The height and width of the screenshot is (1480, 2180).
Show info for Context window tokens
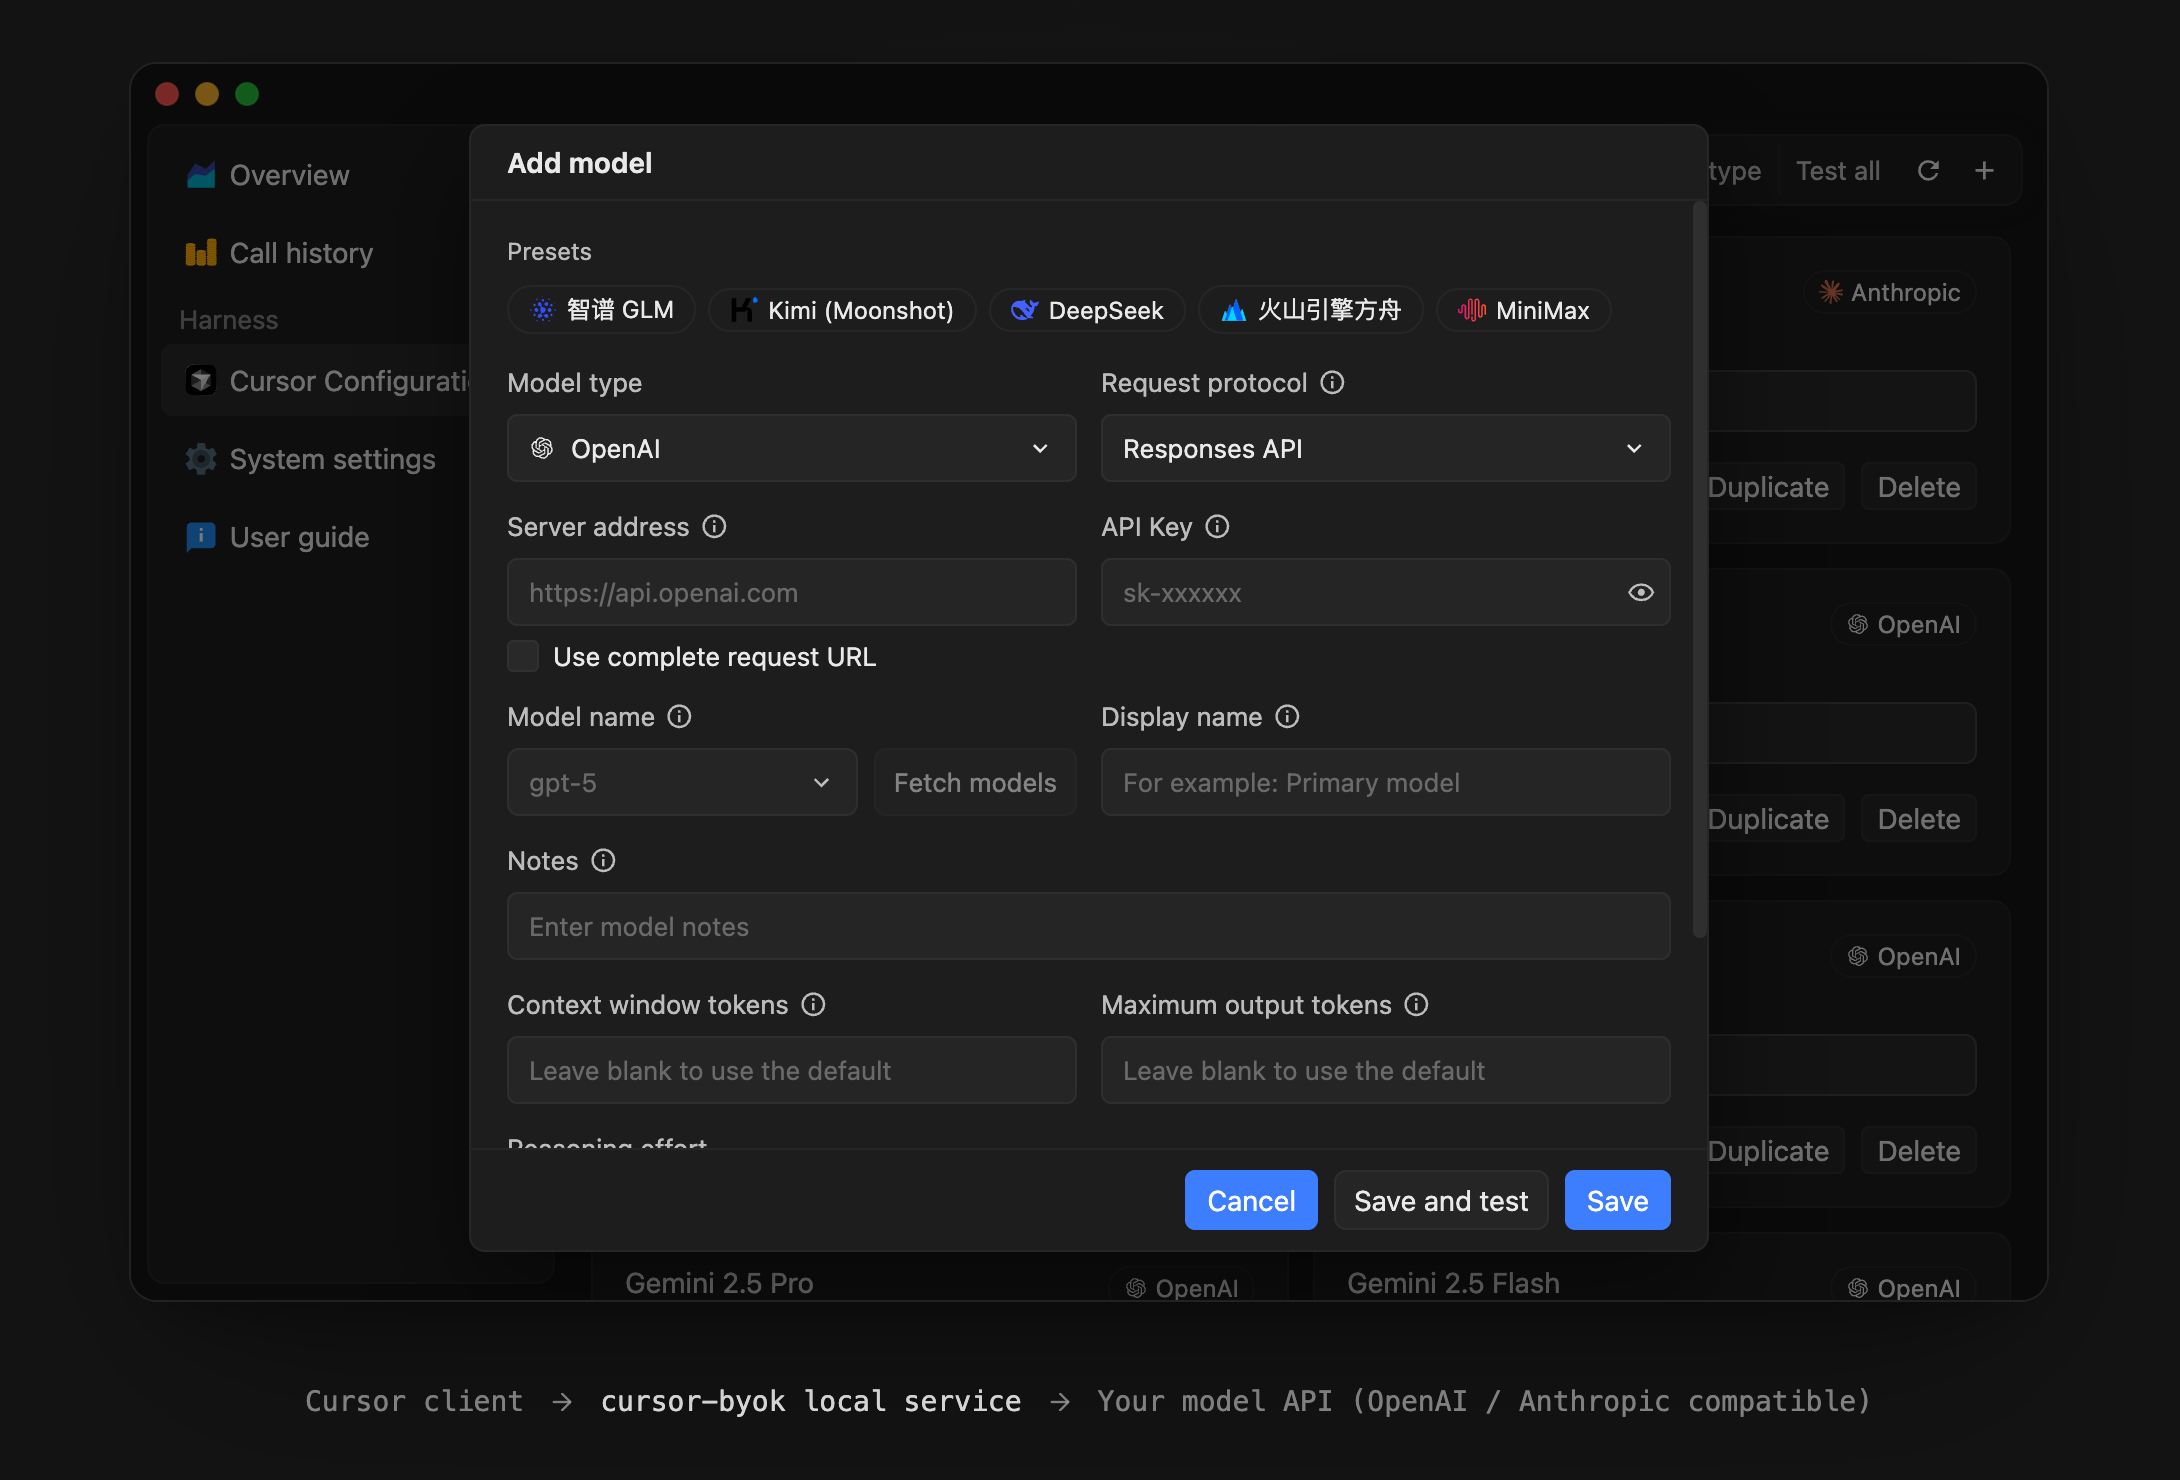813,1004
